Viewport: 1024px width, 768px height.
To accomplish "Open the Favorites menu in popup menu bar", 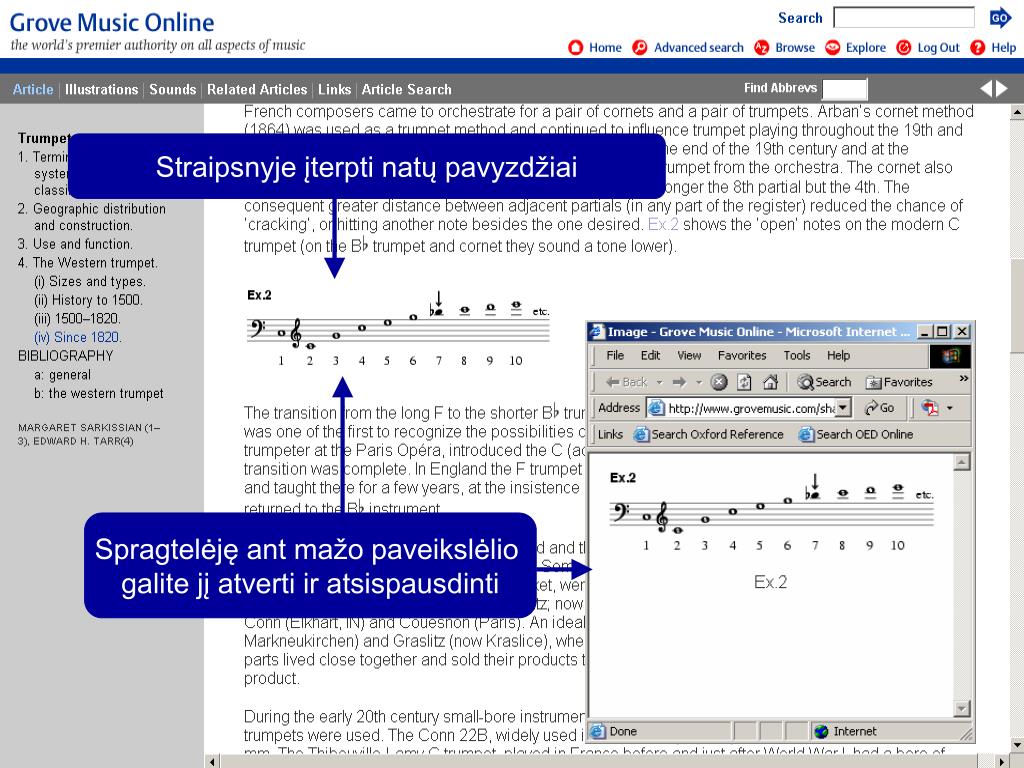I will (x=742, y=355).
